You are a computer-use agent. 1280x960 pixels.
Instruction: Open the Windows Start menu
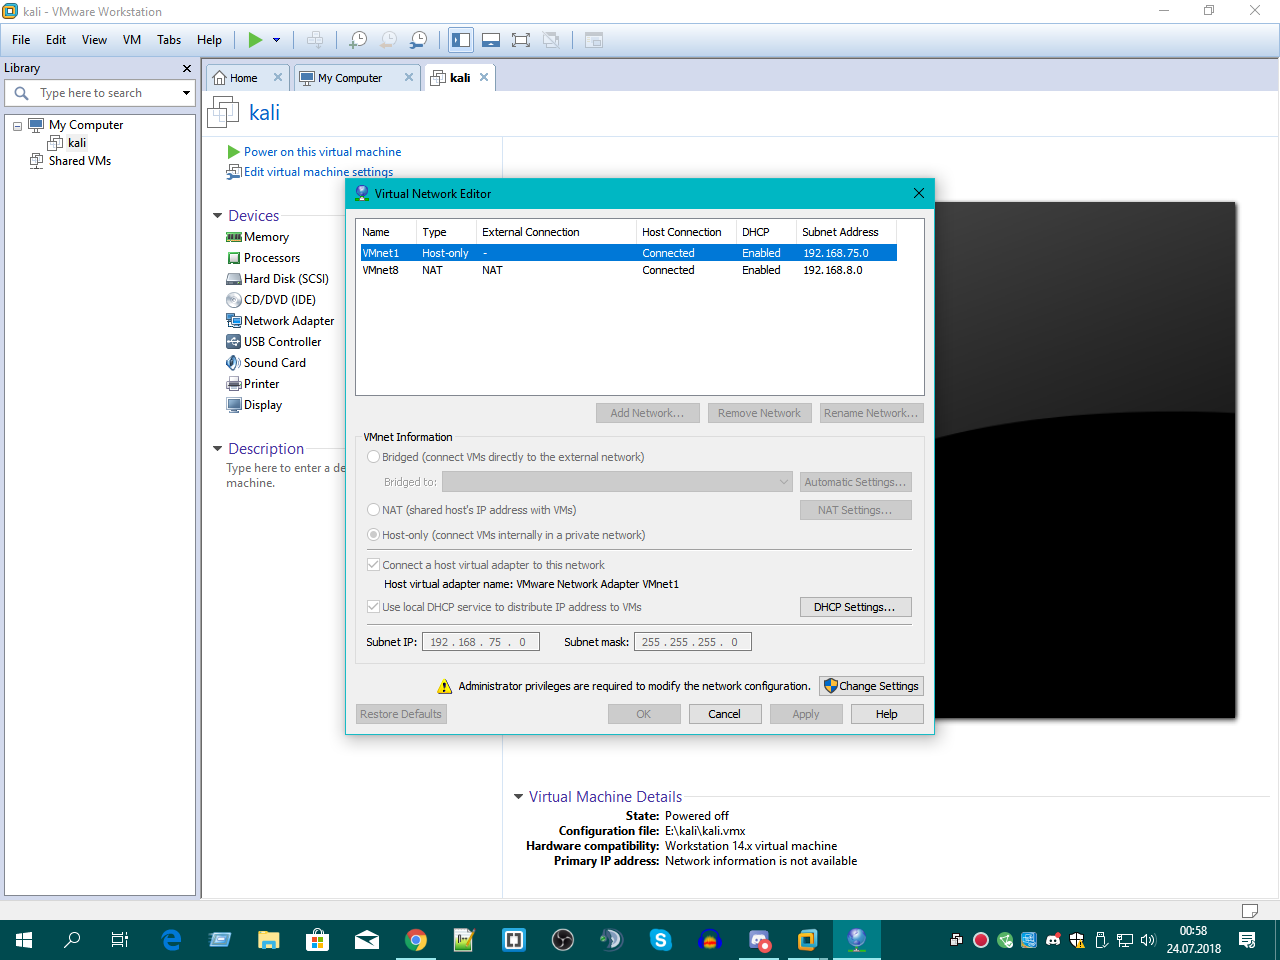point(24,940)
